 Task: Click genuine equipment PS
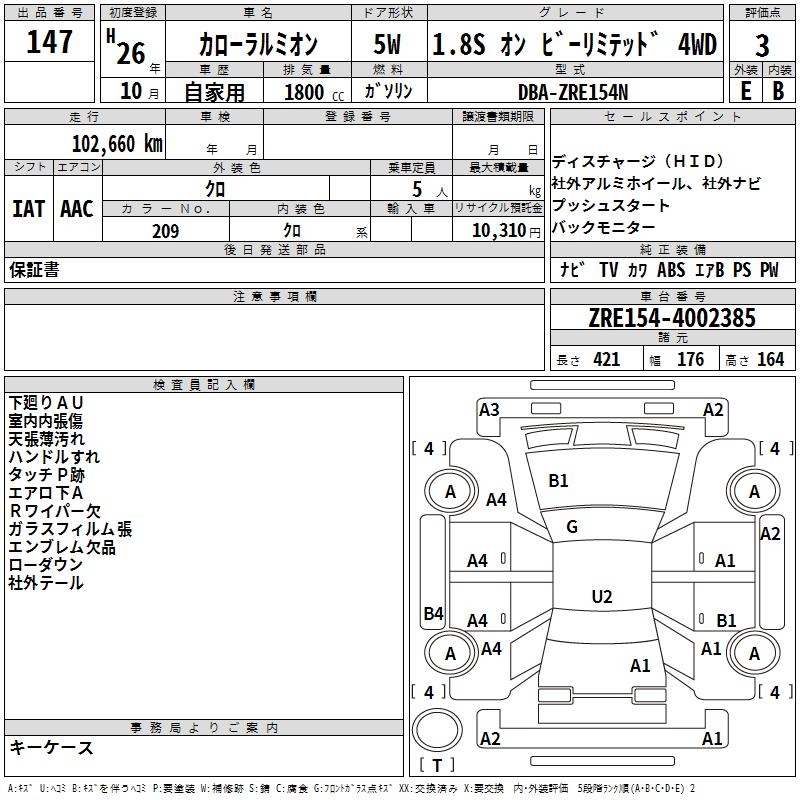pos(742,269)
